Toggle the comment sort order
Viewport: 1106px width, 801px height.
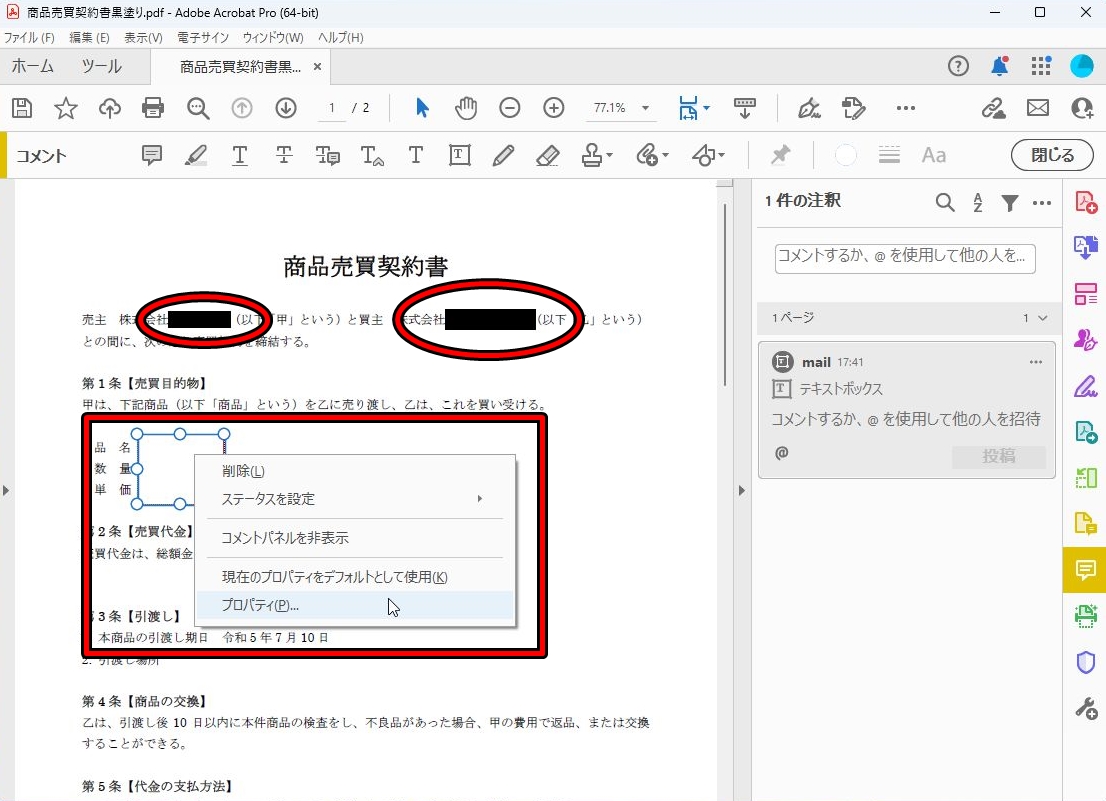(977, 202)
